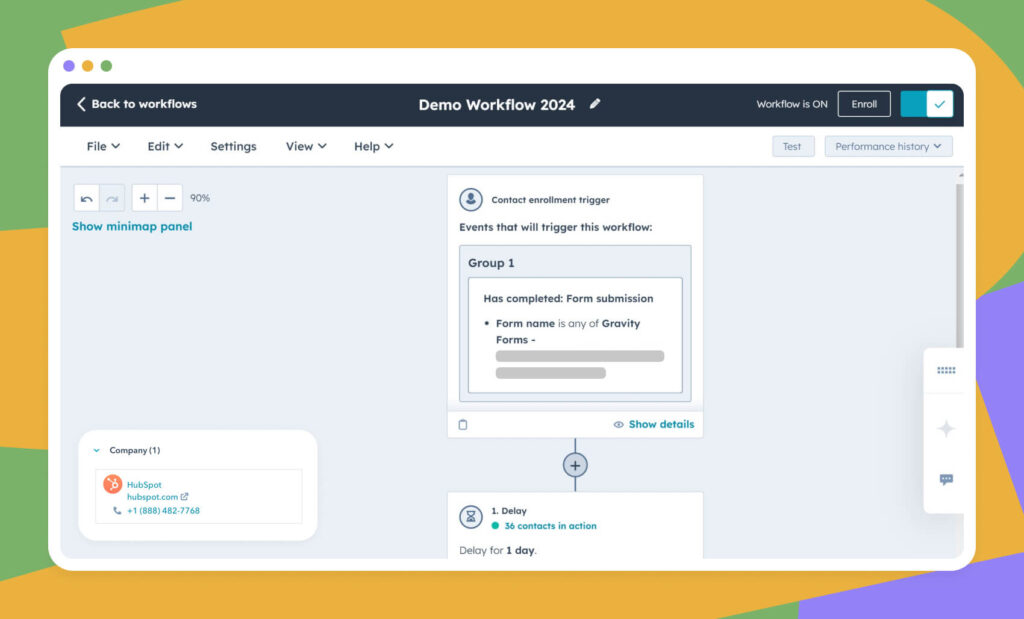
Task: Click the Contact enrollment trigger heading
Action: pyautogui.click(x=550, y=200)
